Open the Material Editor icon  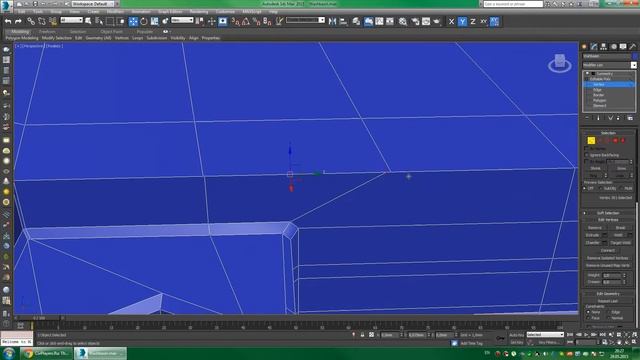403,22
